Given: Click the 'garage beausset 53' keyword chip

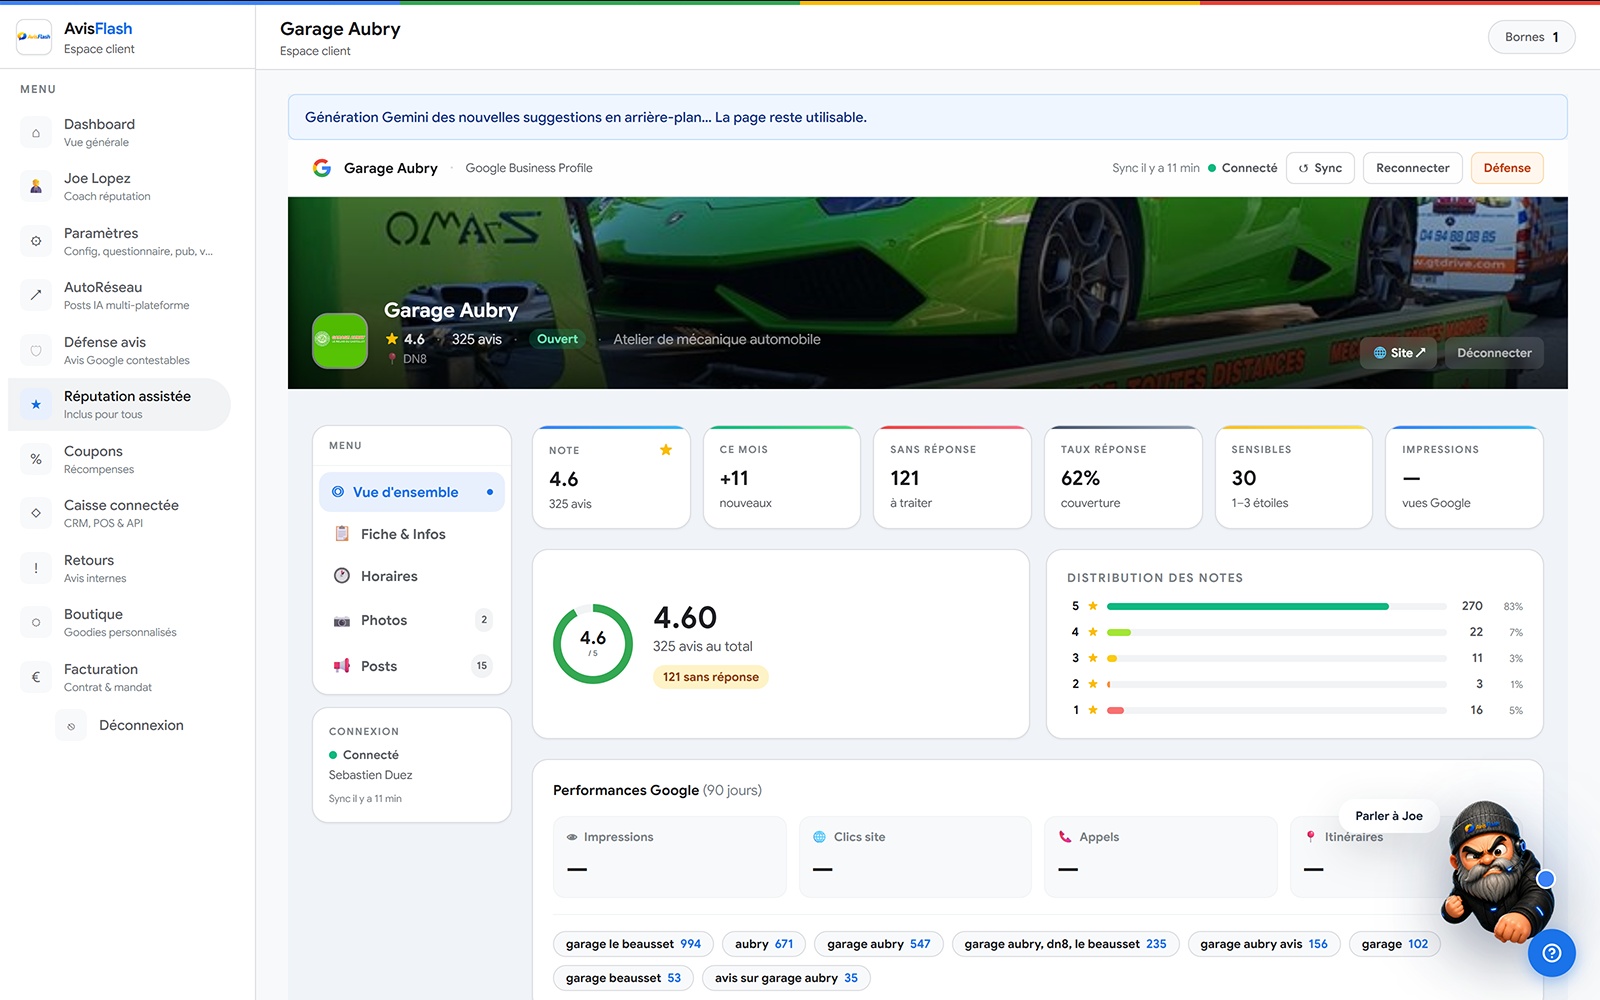Looking at the screenshot, I should [623, 978].
